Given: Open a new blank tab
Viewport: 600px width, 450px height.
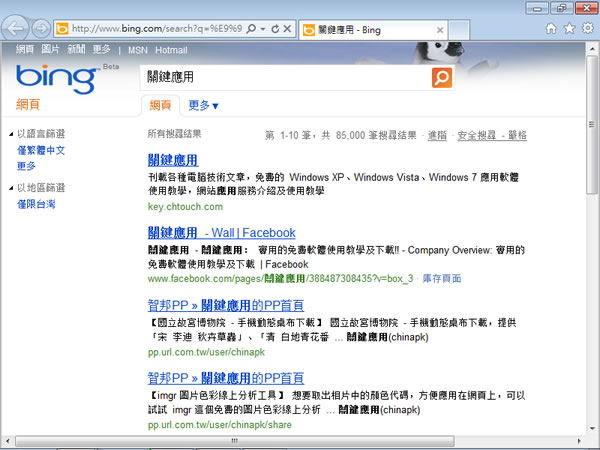Looking at the screenshot, I should [459, 30].
